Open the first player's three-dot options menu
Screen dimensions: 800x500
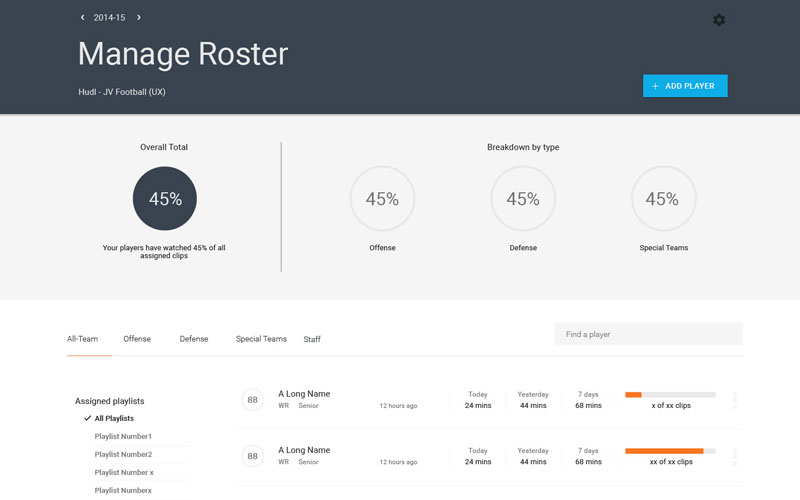[x=735, y=400]
